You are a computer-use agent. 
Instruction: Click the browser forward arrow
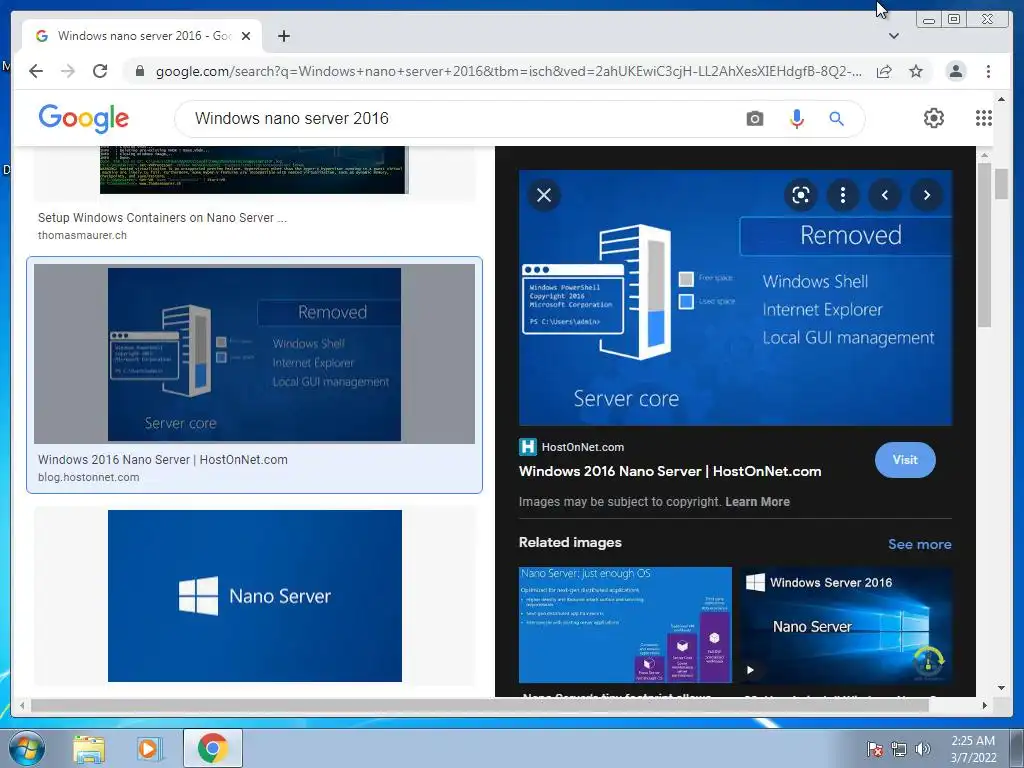tap(68, 71)
